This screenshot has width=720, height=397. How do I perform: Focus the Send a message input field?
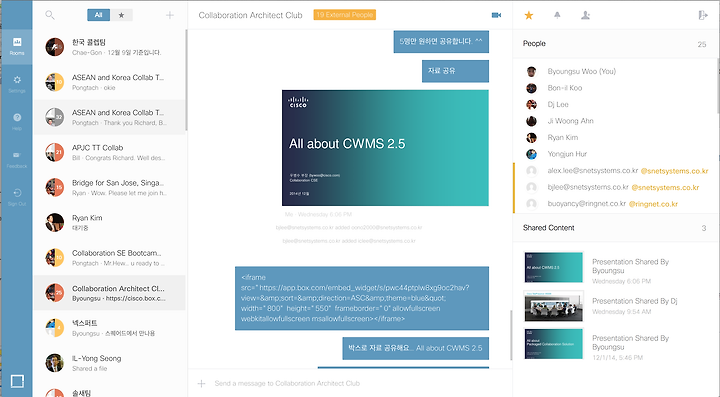point(358,383)
